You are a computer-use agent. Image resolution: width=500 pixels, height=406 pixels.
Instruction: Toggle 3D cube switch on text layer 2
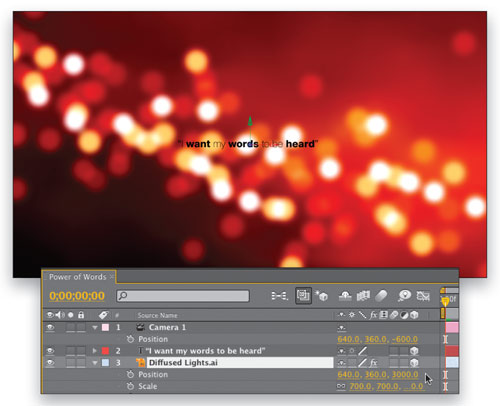414,351
